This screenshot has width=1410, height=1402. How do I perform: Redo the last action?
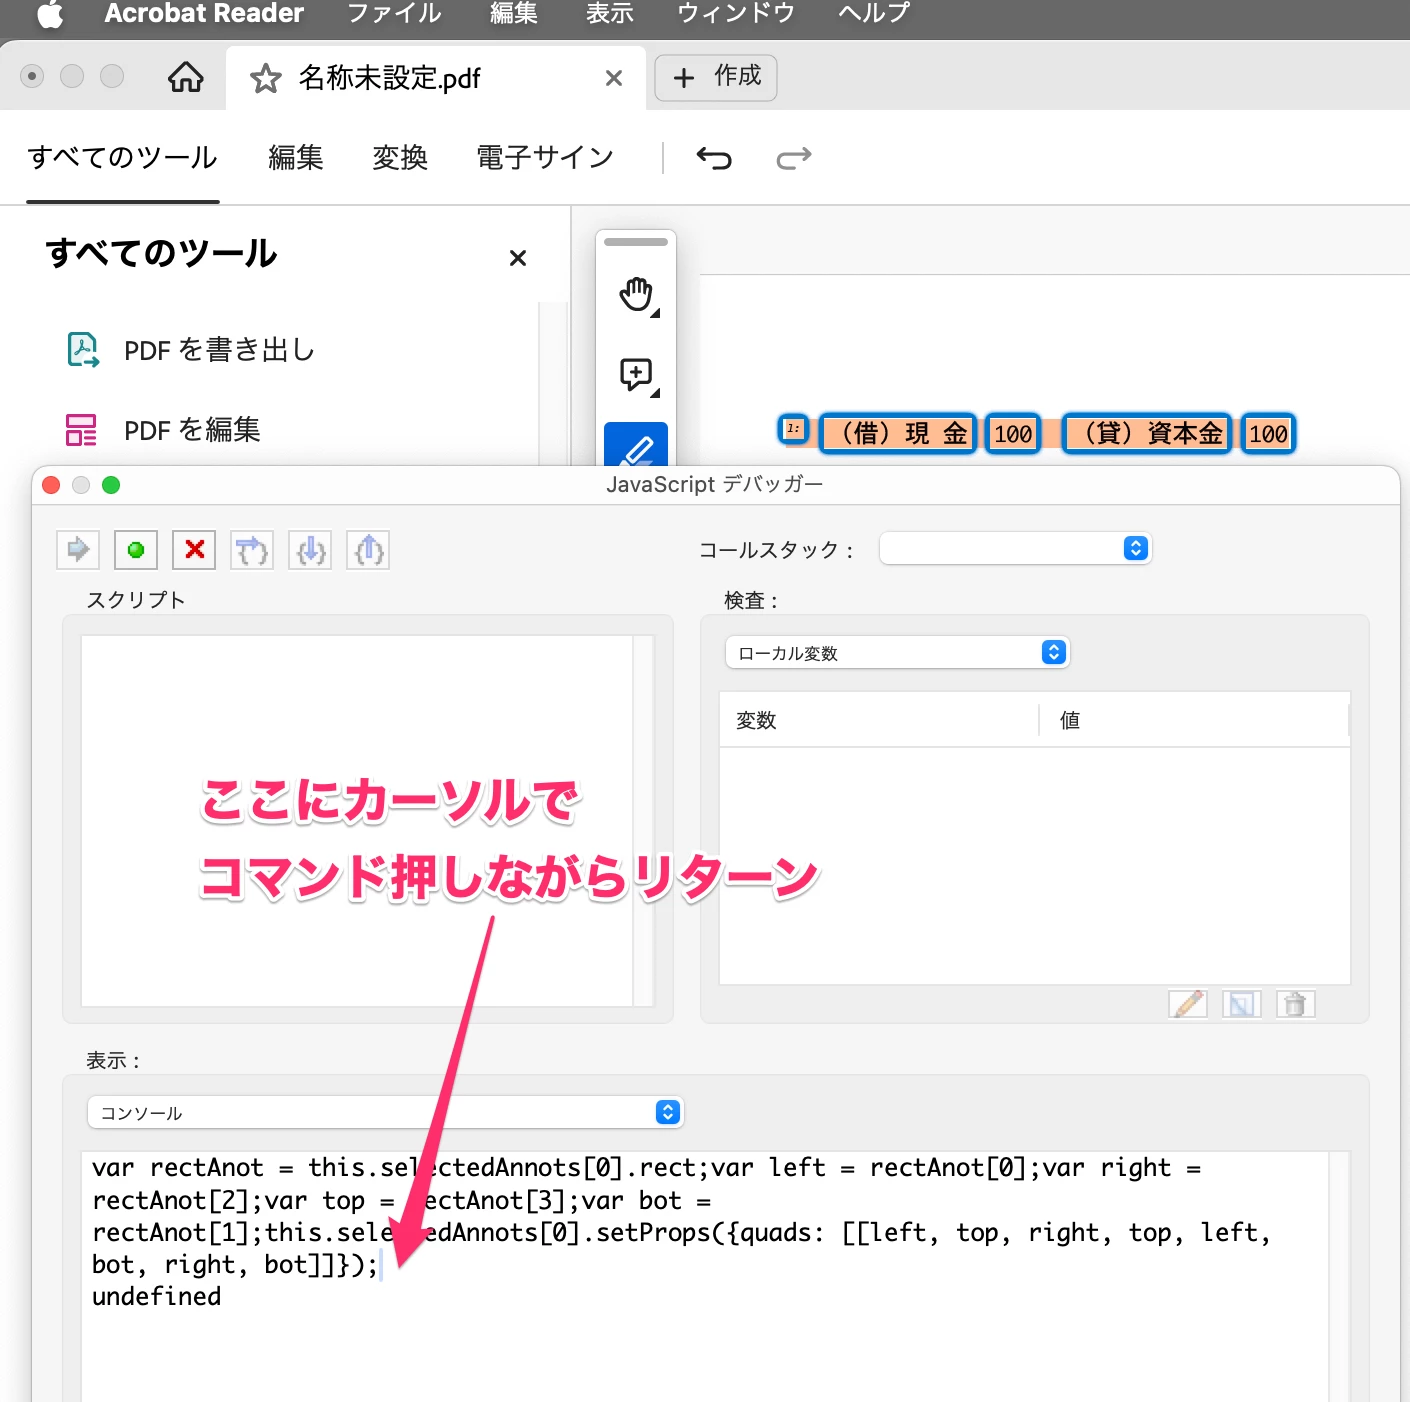[x=794, y=158]
